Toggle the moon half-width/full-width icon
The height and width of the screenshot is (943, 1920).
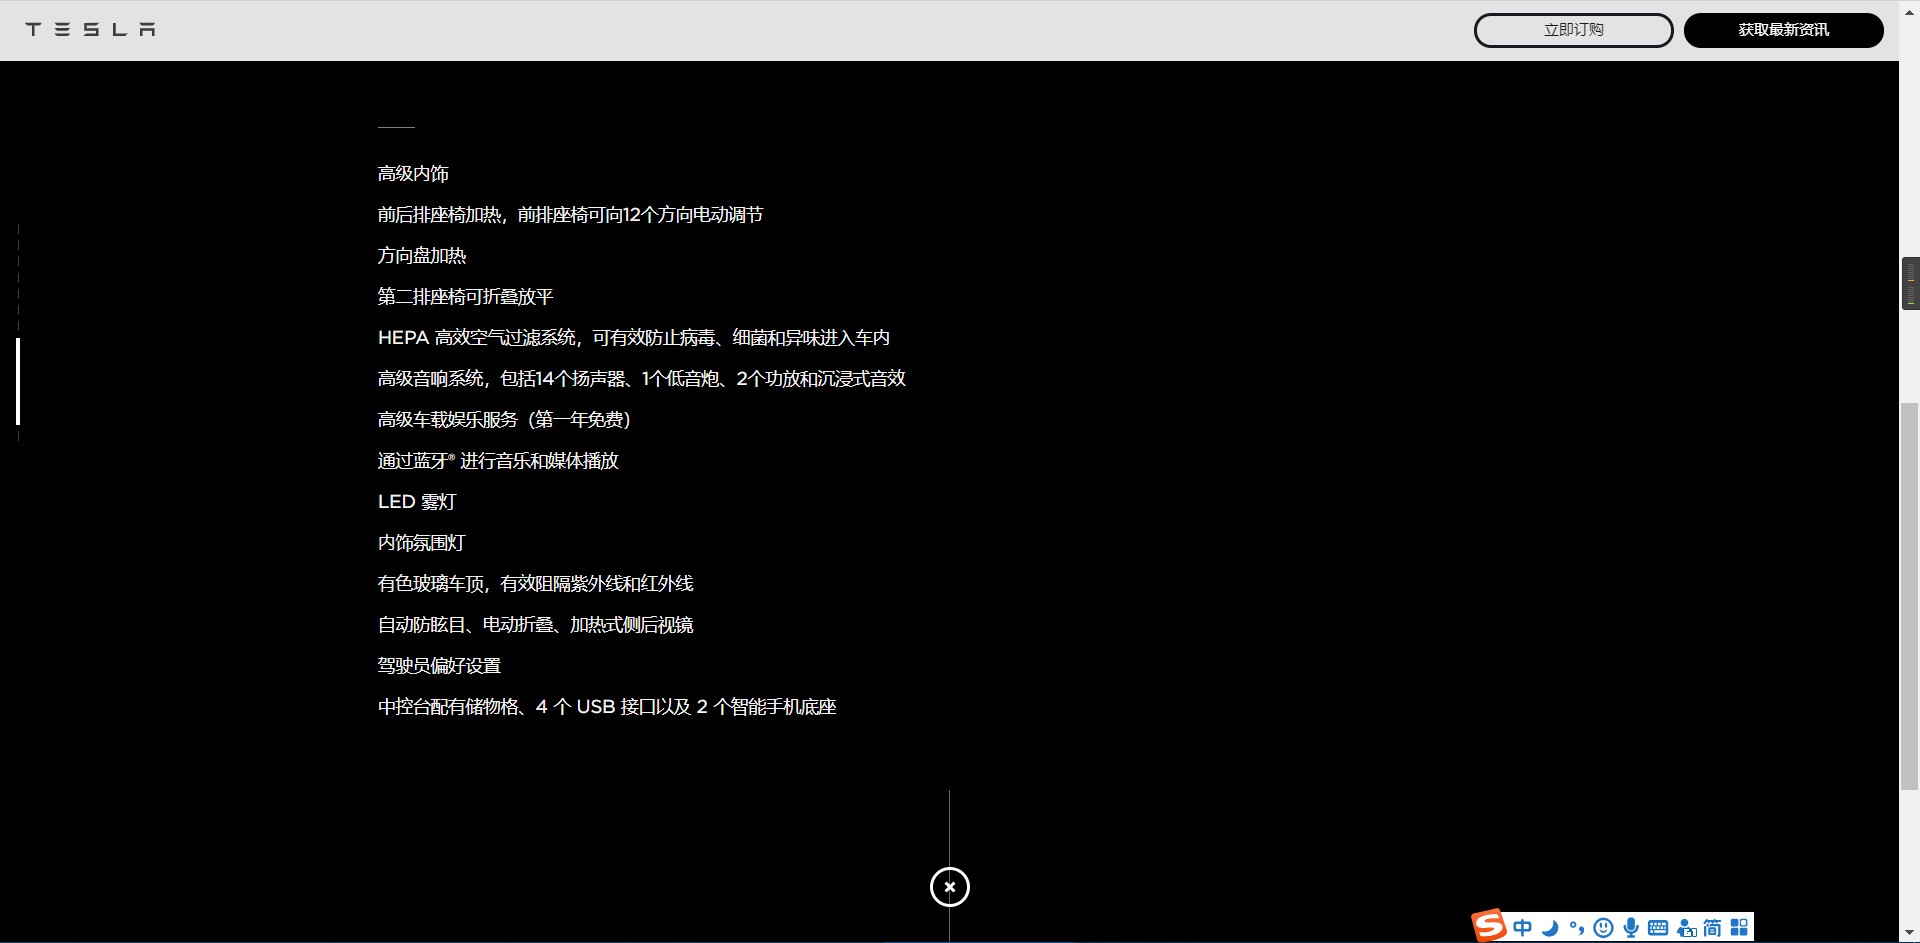[x=1550, y=928]
